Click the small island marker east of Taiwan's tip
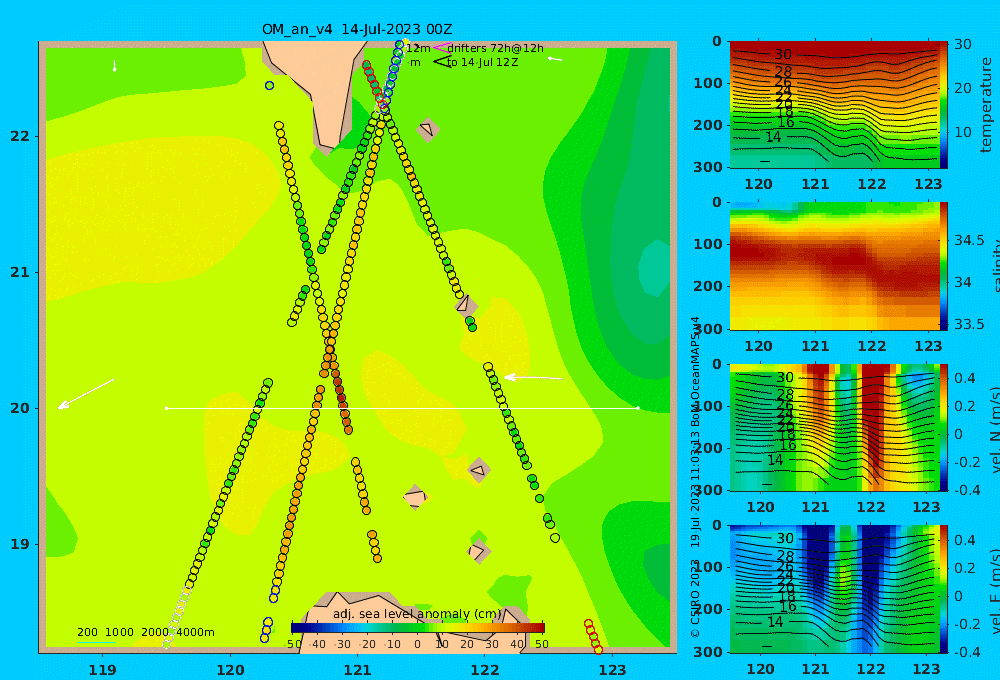The width and height of the screenshot is (1000, 680). [428, 130]
